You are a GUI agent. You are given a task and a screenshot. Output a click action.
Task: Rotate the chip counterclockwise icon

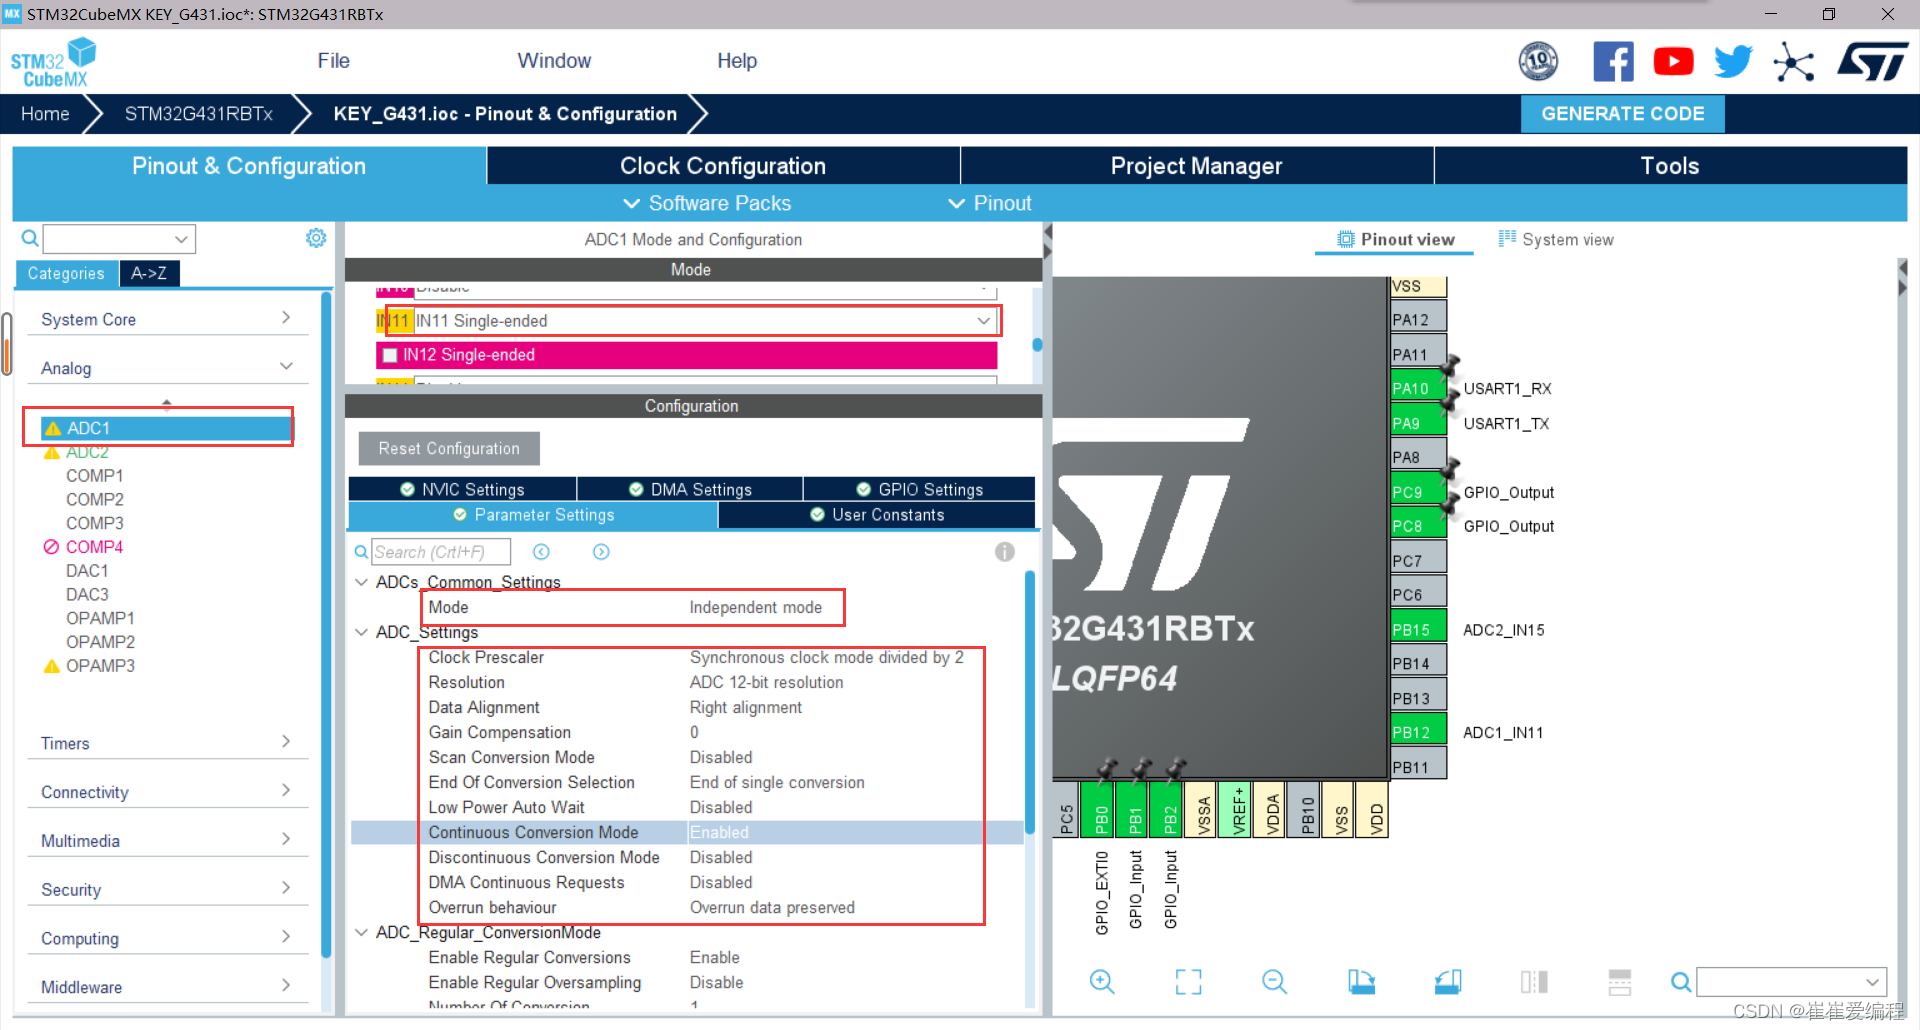(1448, 982)
